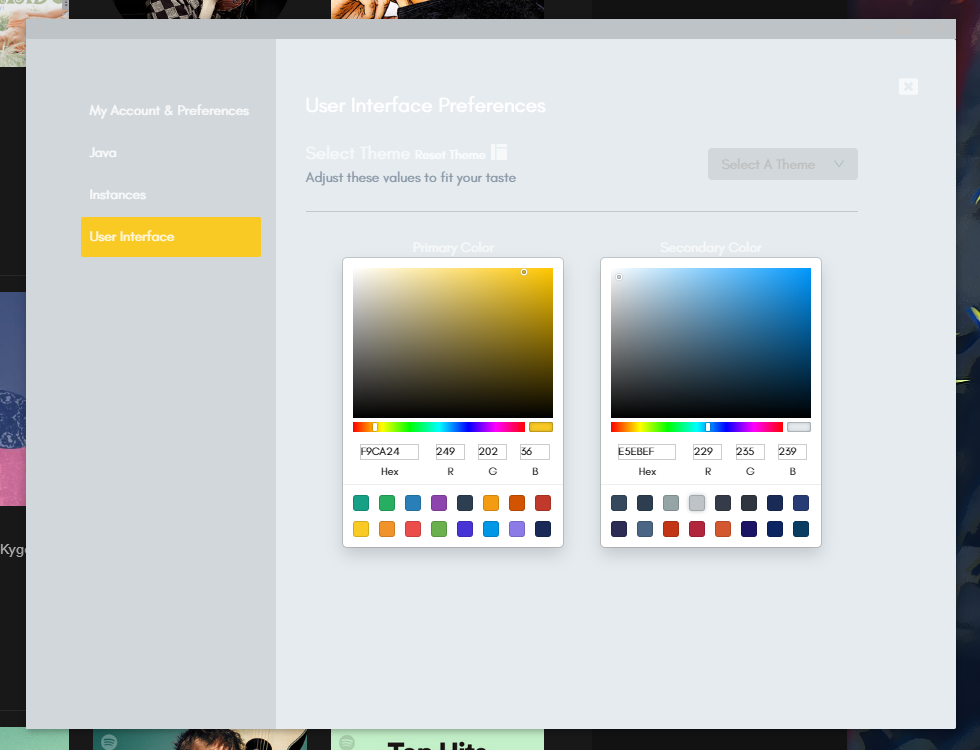The width and height of the screenshot is (980, 750).
Task: Pick the steel blue Secondary swatch, bottom row
Action: click(x=645, y=529)
